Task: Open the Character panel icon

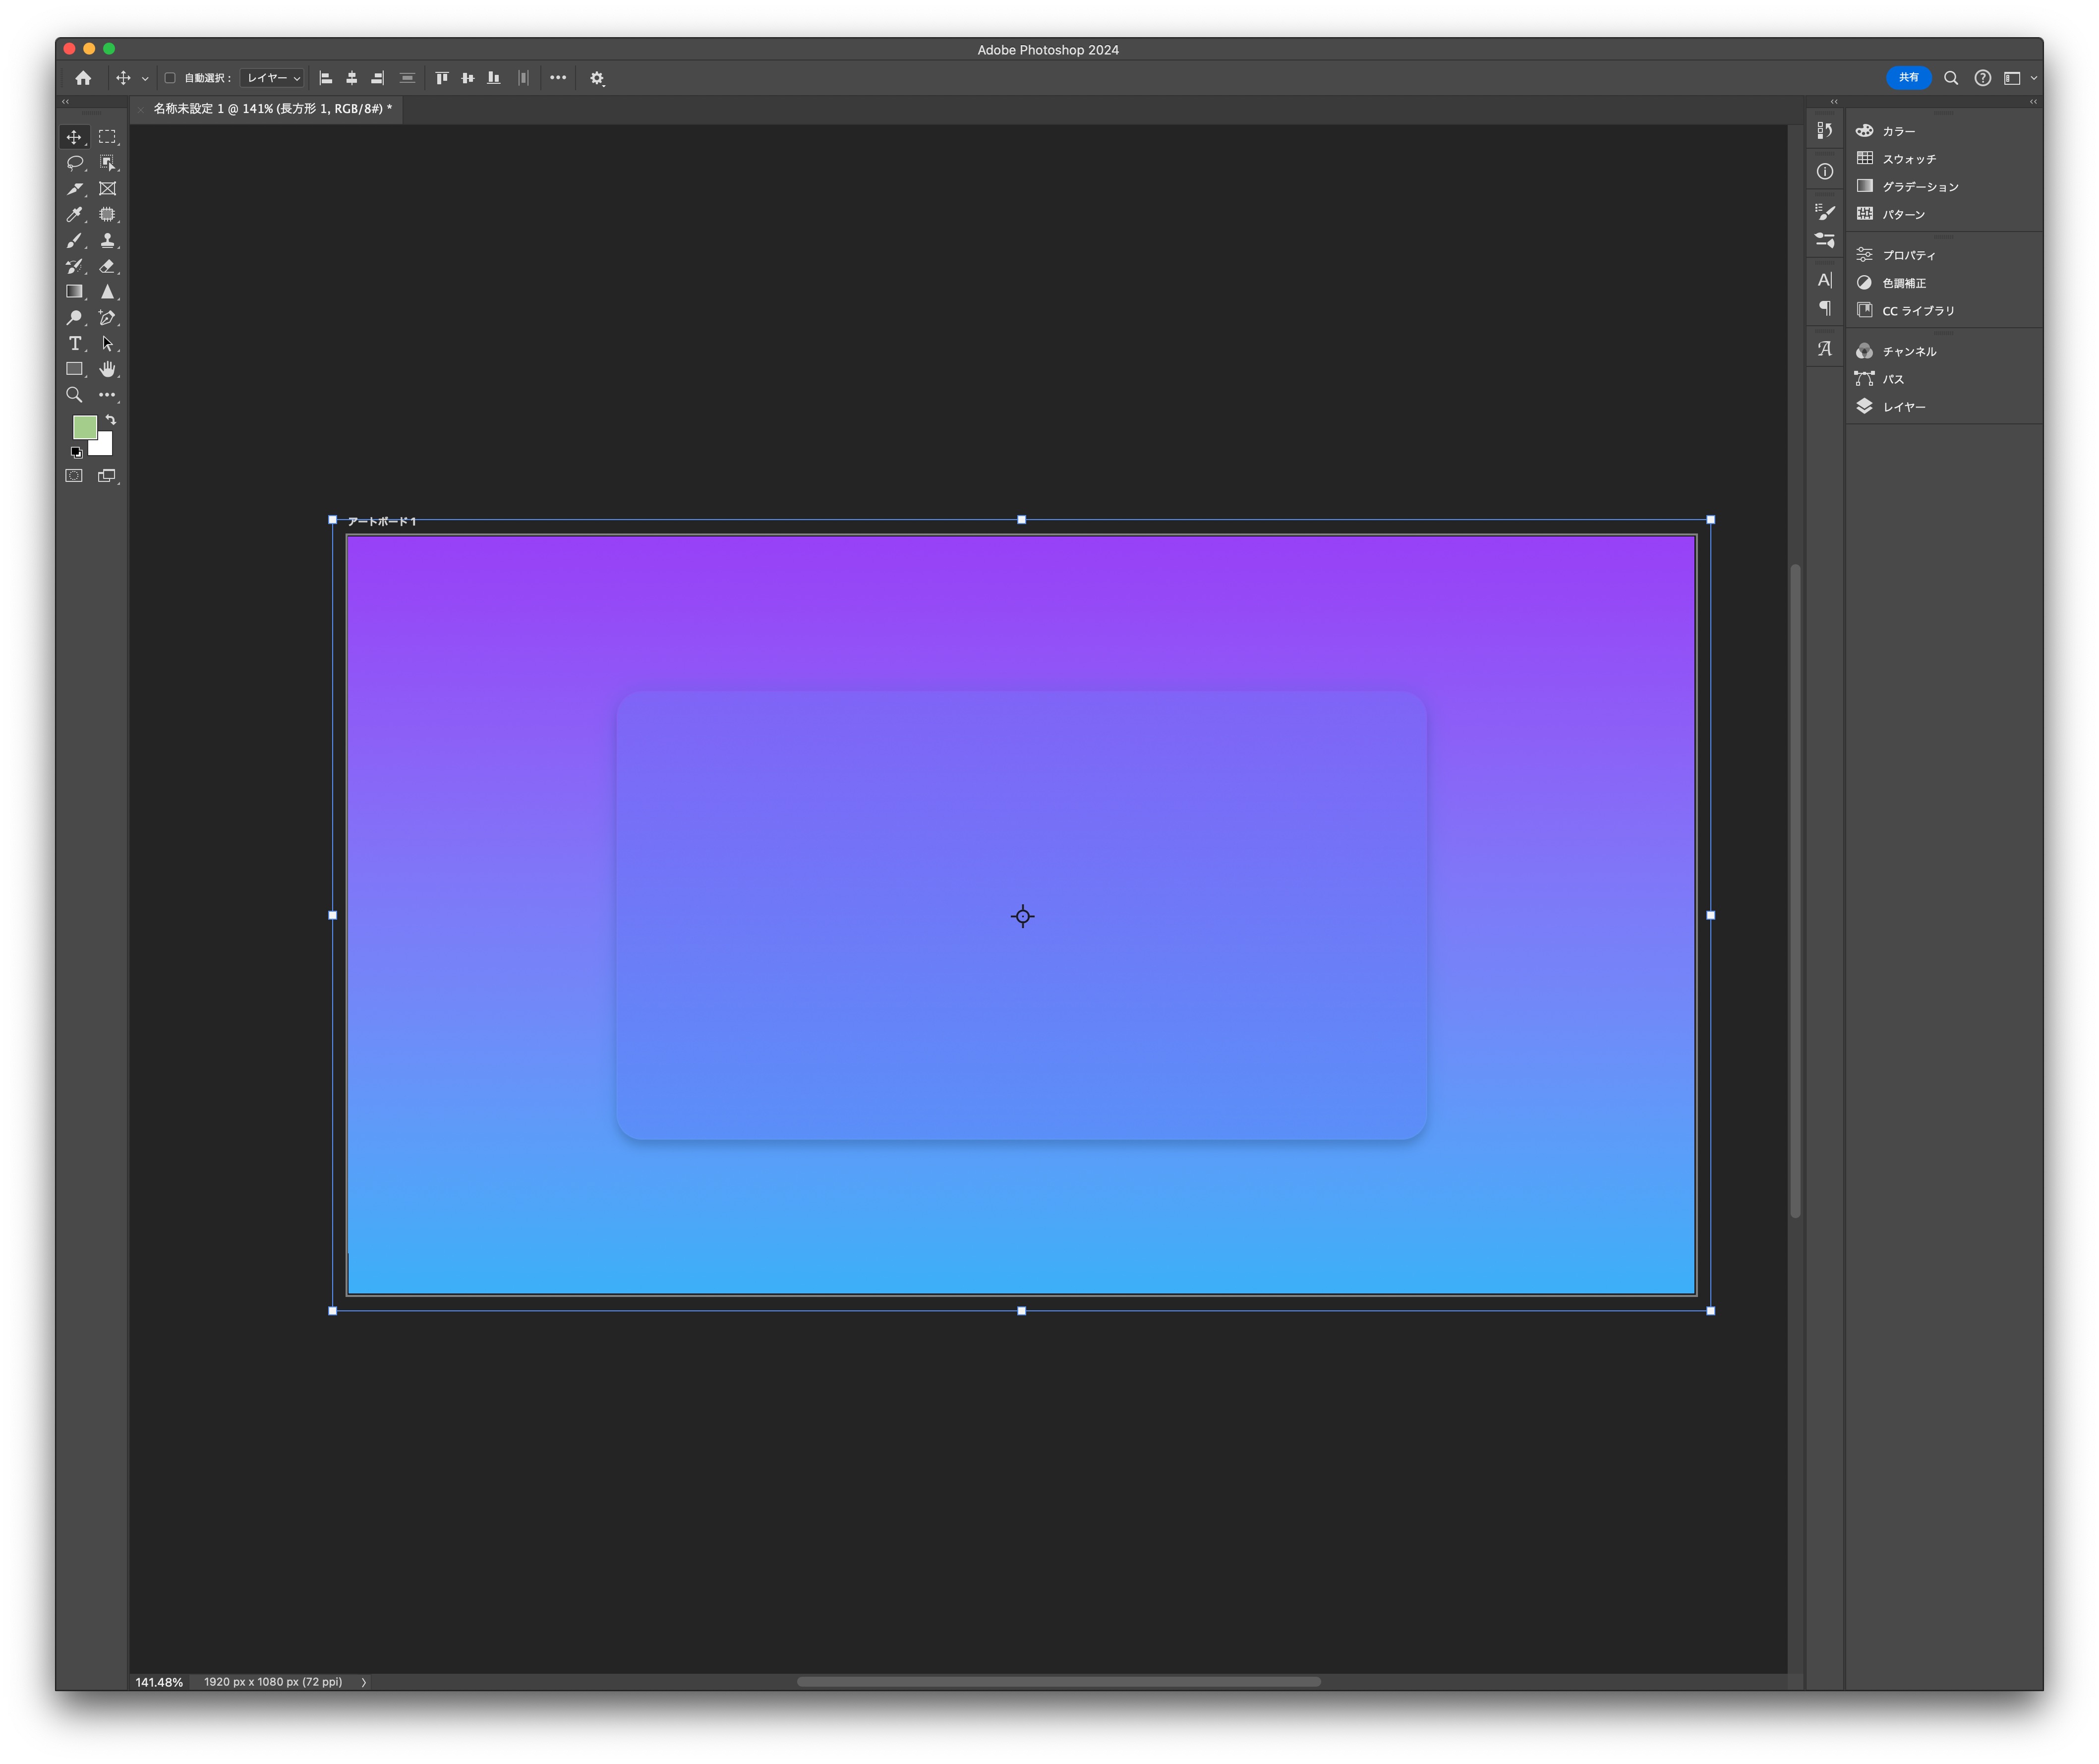Action: (1825, 280)
